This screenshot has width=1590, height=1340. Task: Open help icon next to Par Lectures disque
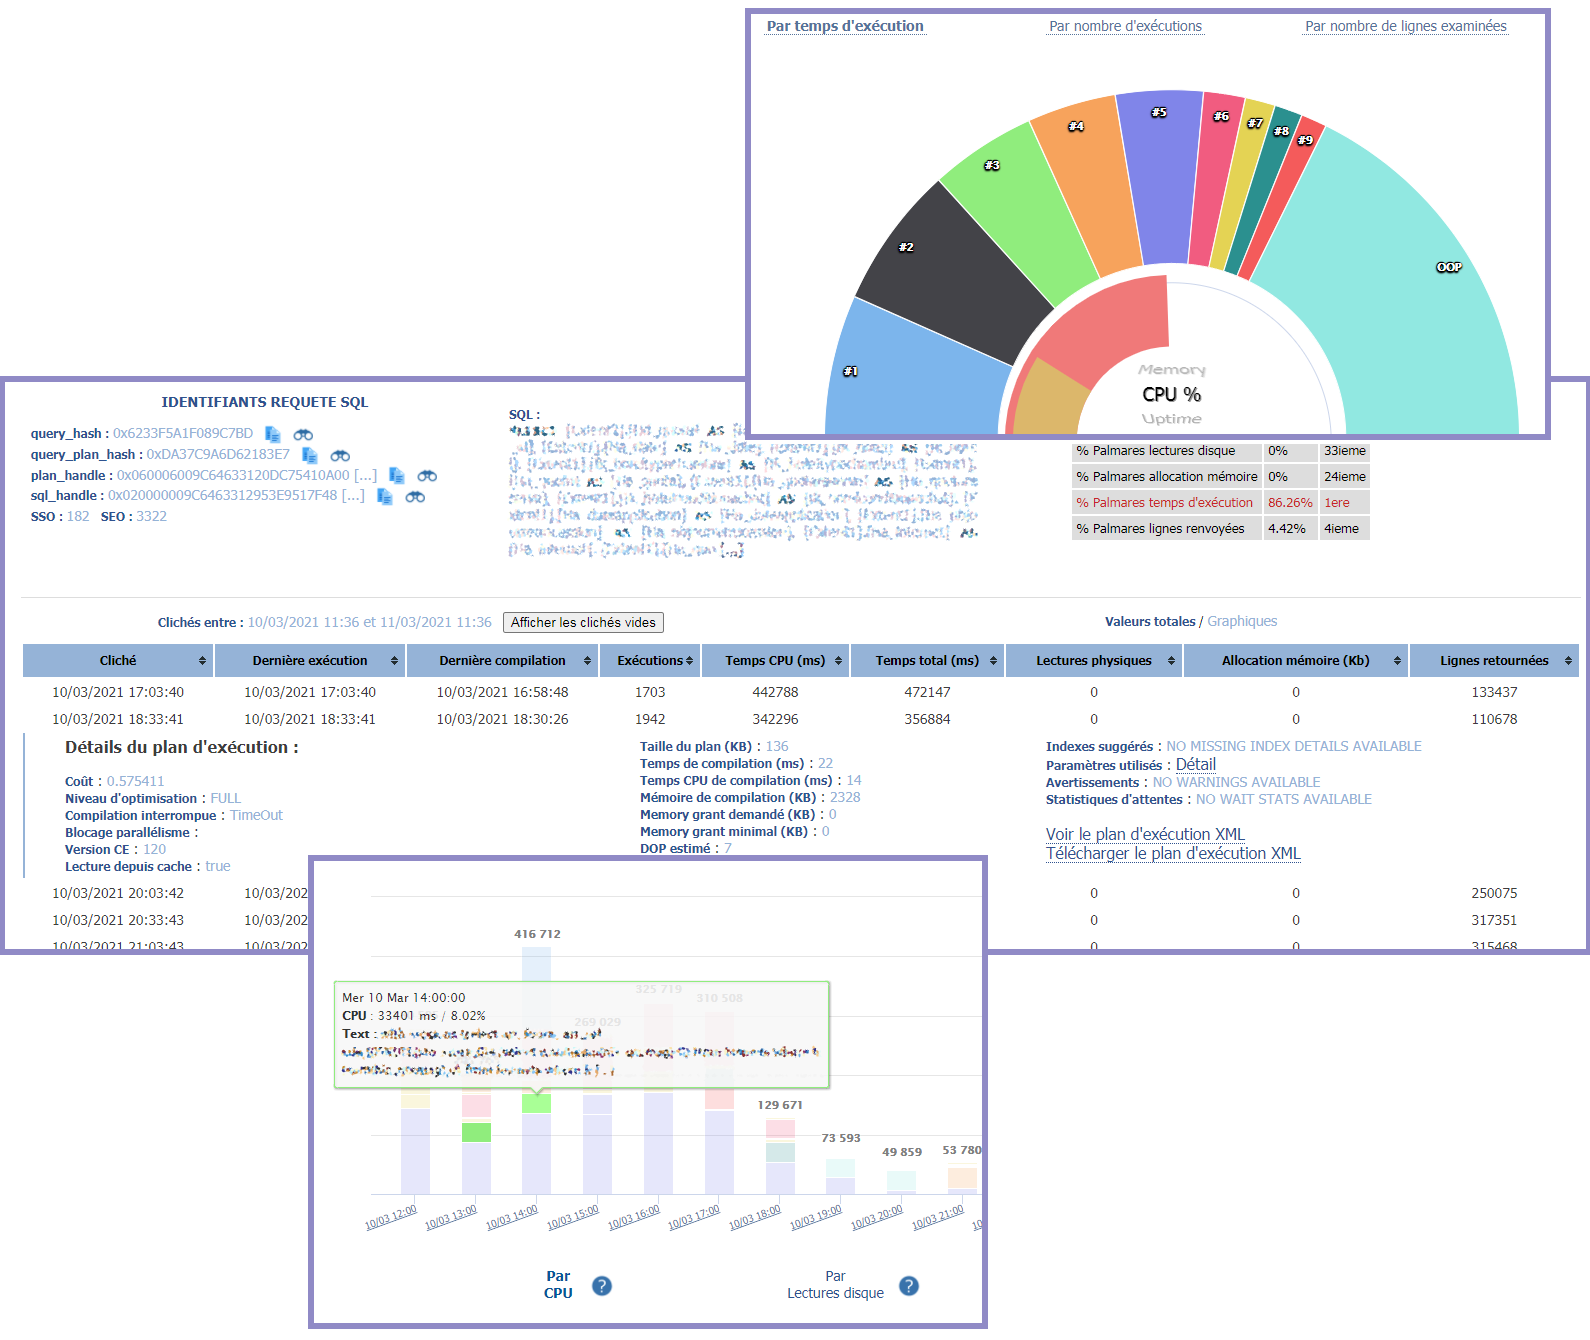tap(909, 1286)
